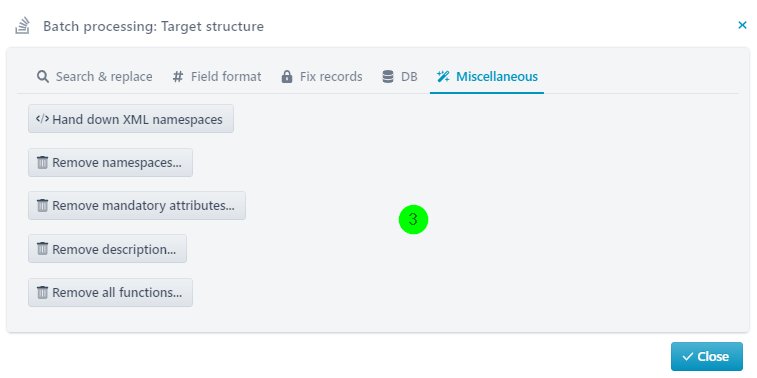
Task: Click trash icon on Remove namespaces button
Action: 42,162
